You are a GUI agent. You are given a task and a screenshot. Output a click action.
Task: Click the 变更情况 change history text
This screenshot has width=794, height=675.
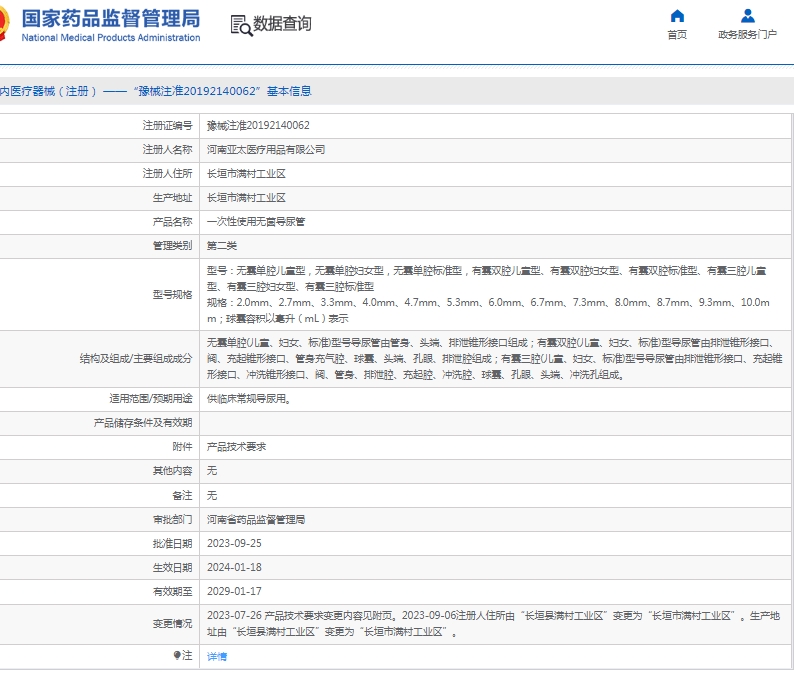[x=494, y=623]
